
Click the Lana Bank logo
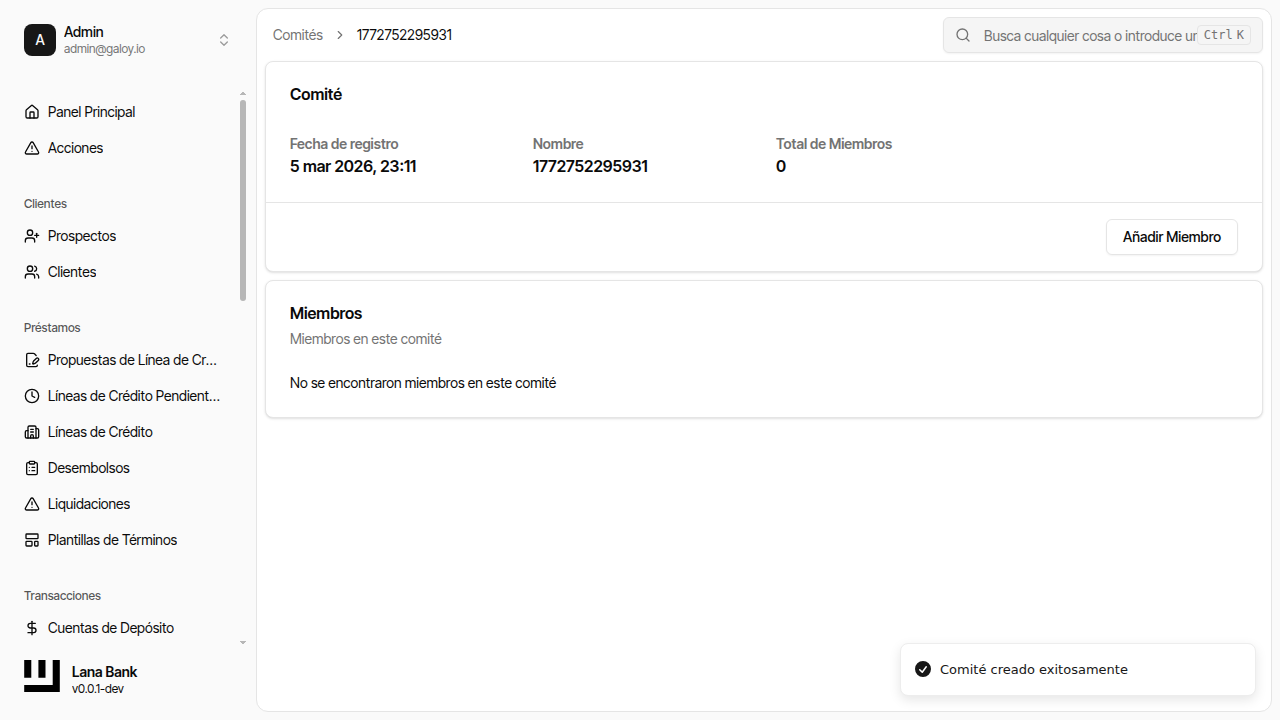(42, 676)
